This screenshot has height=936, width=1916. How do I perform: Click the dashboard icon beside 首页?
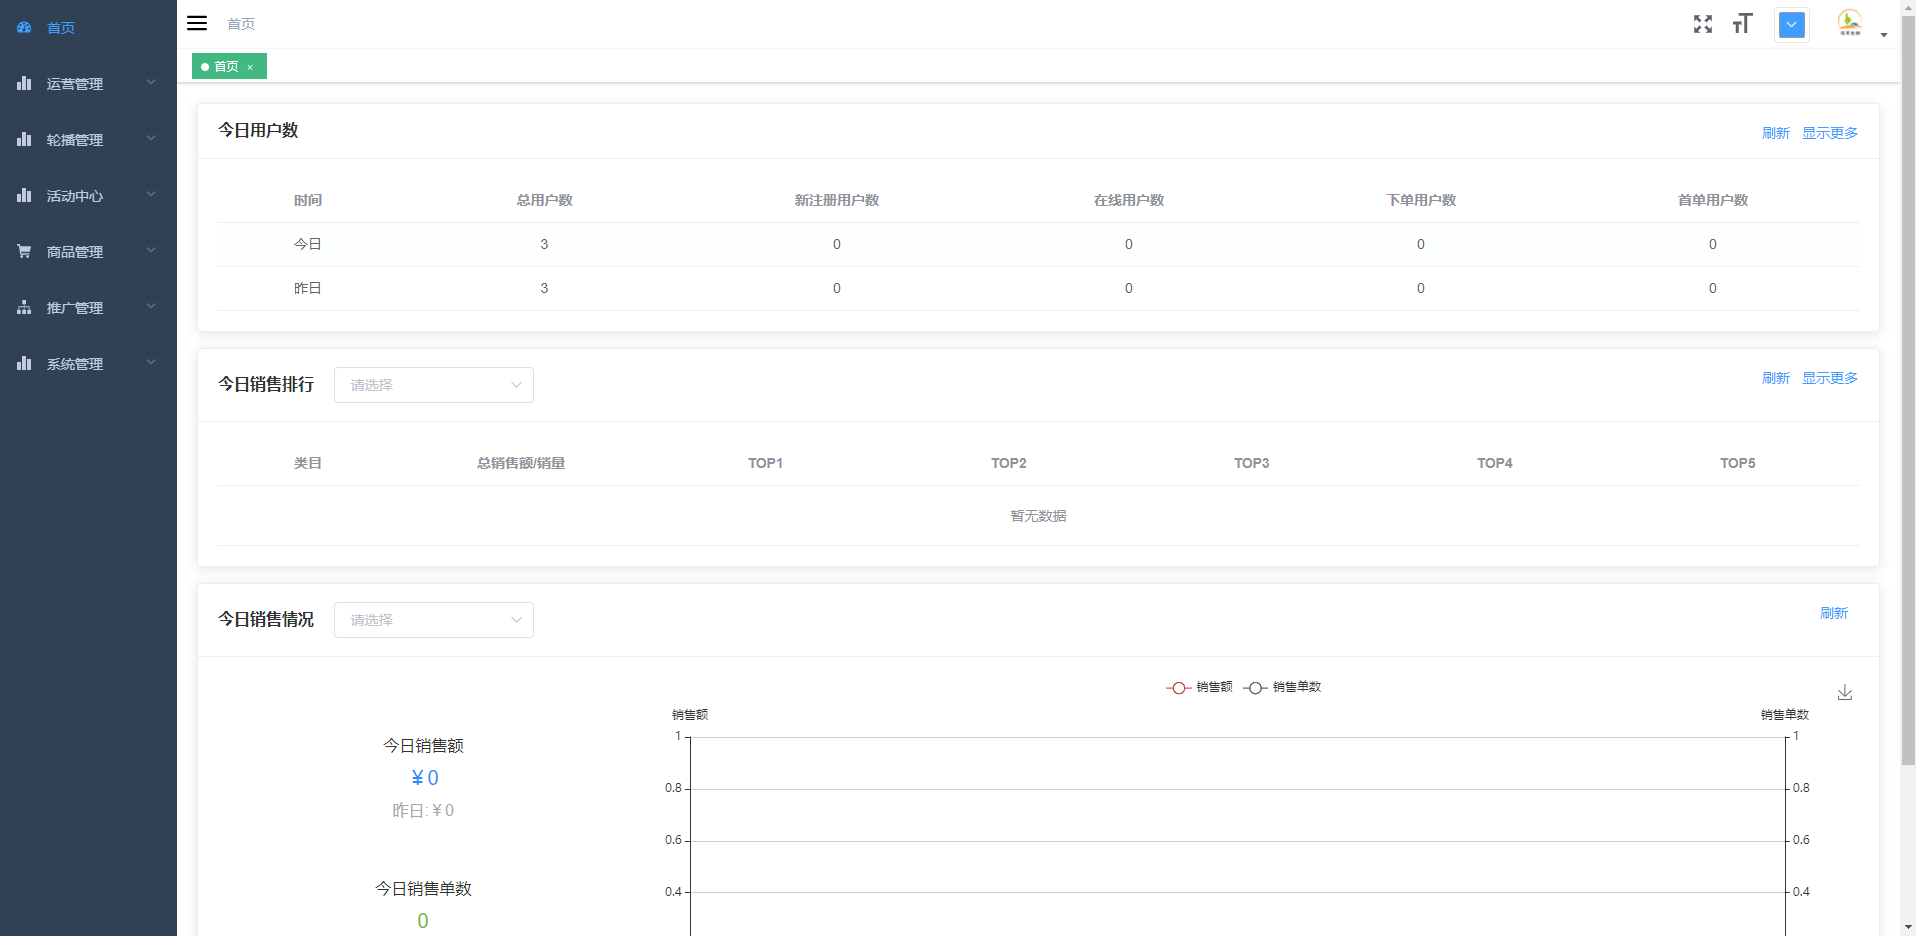click(x=24, y=28)
